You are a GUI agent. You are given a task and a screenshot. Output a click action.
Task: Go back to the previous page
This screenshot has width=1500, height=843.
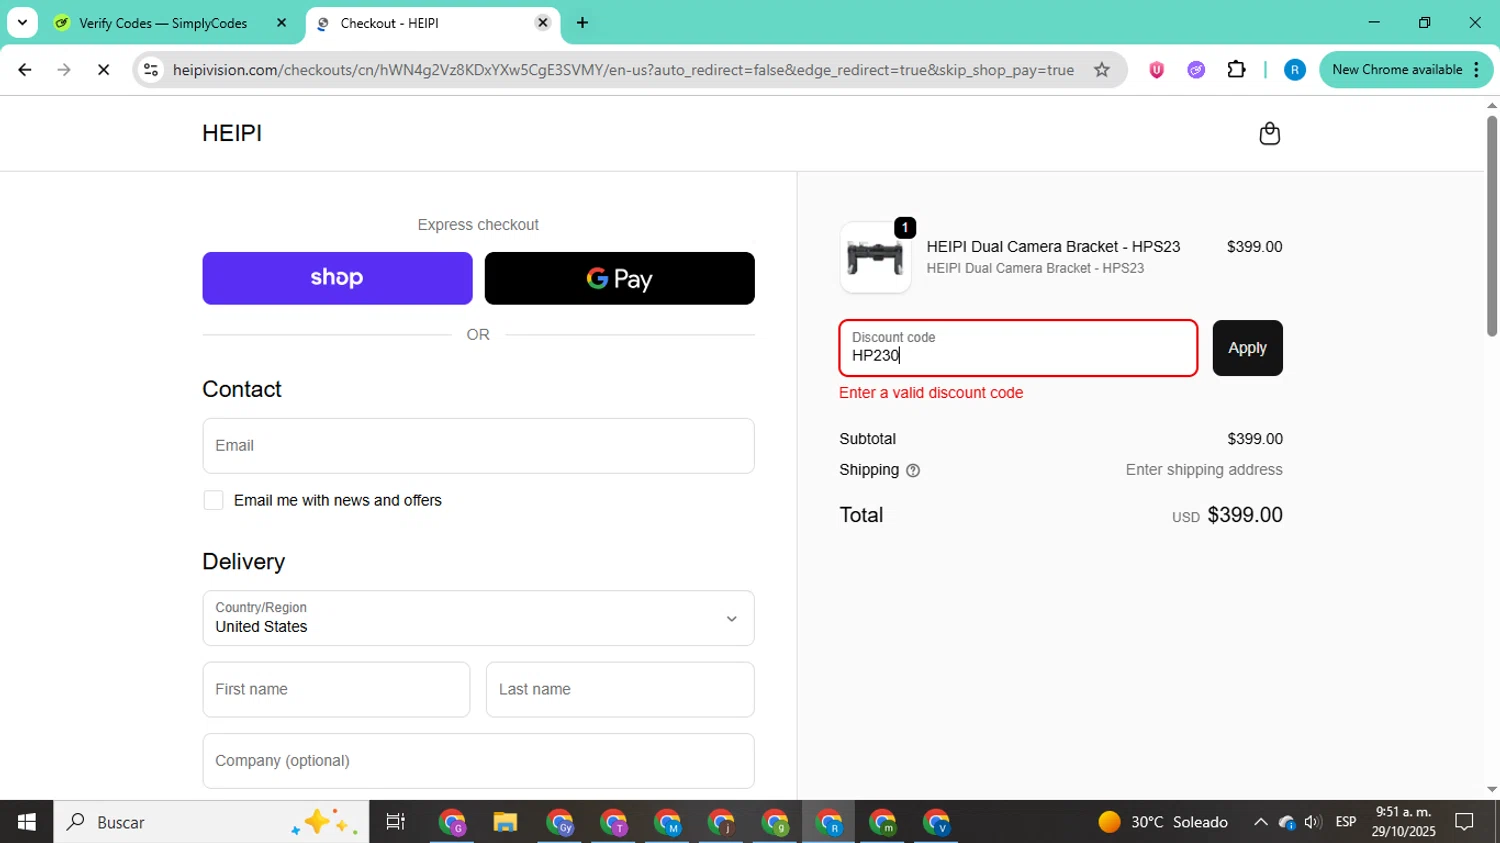click(x=25, y=70)
